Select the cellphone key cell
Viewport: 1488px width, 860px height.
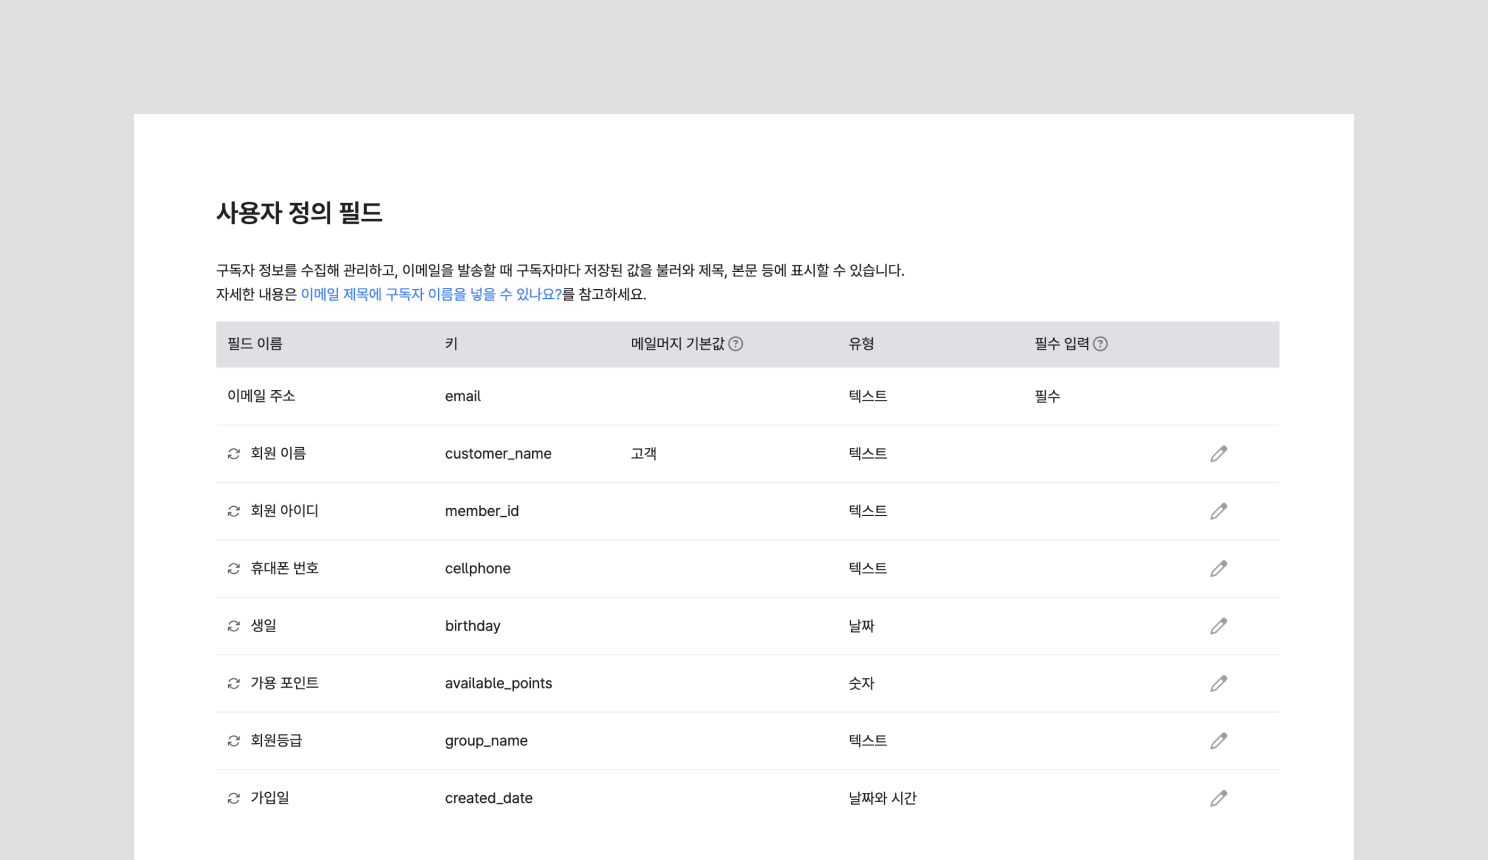click(x=478, y=569)
